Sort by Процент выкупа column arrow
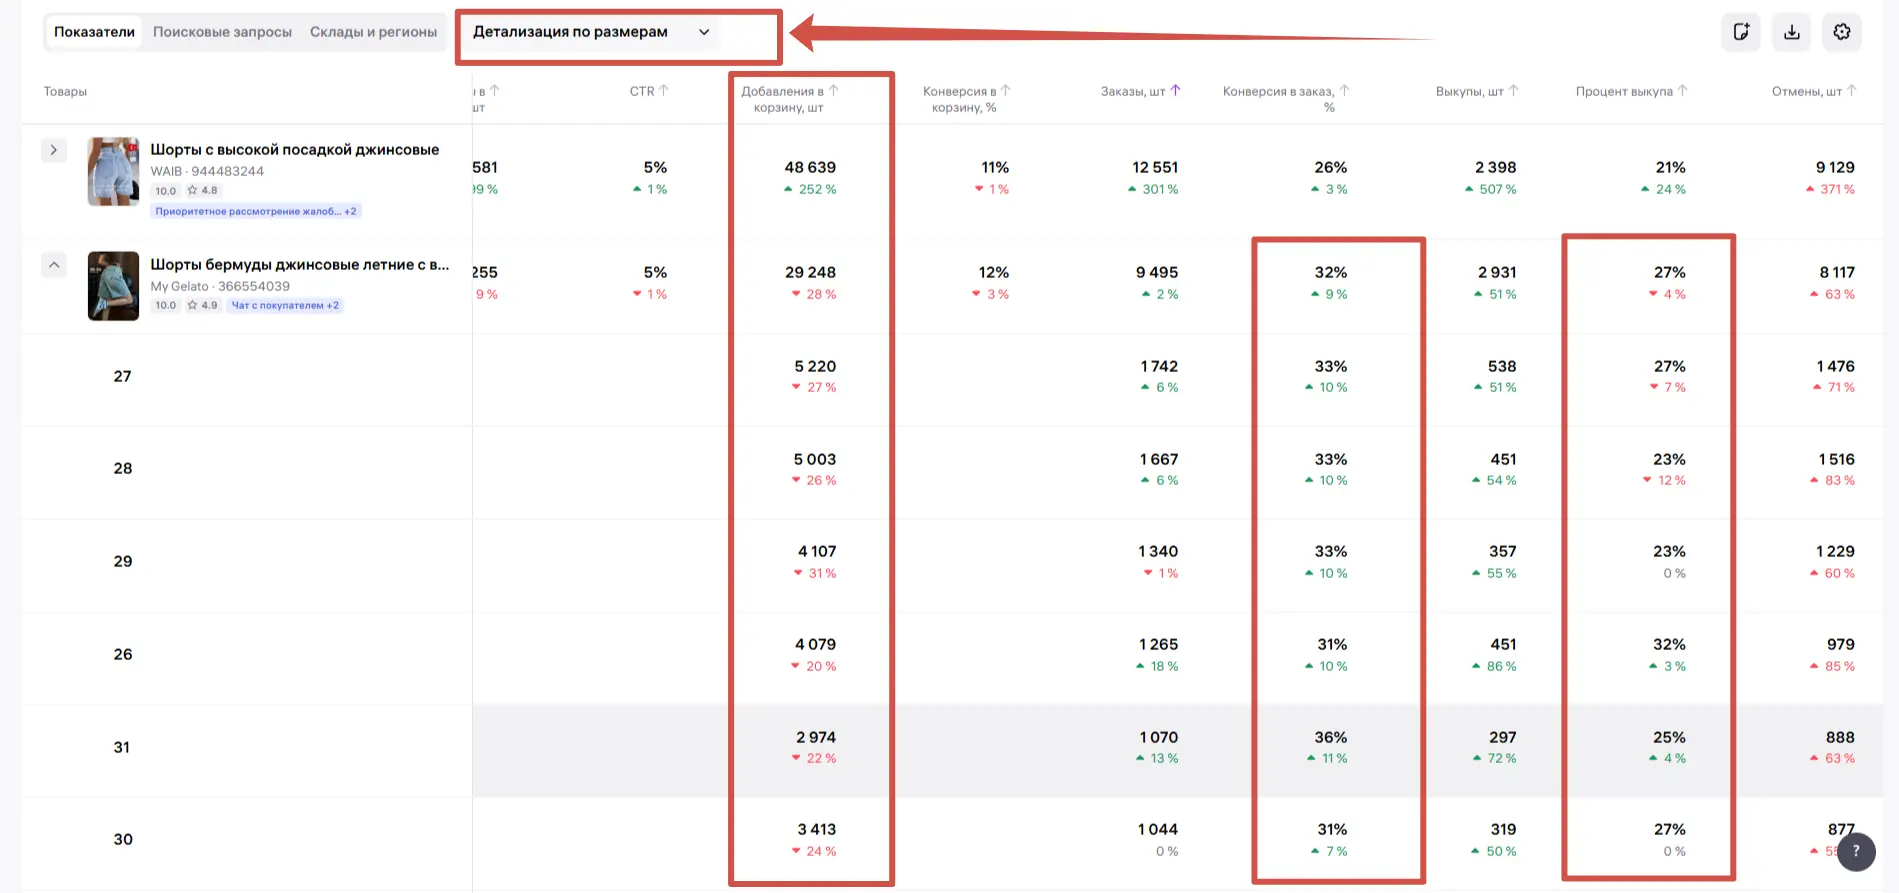Image resolution: width=1899 pixels, height=893 pixels. [1682, 91]
